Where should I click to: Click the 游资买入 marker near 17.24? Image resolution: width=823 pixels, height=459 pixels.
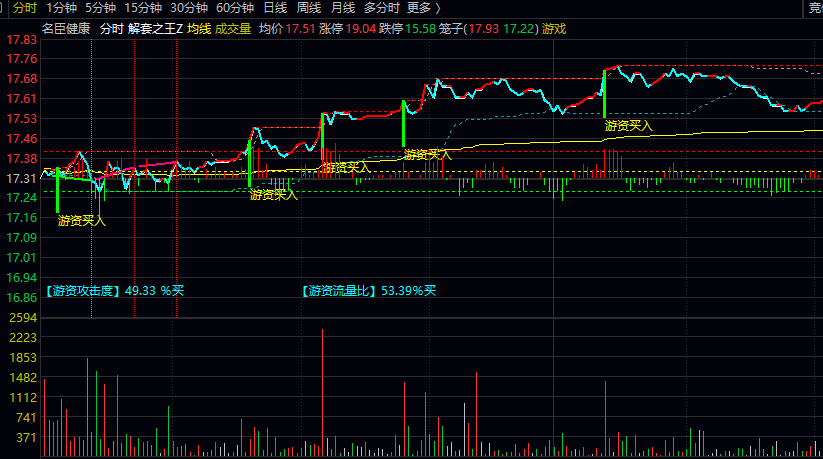tap(274, 194)
